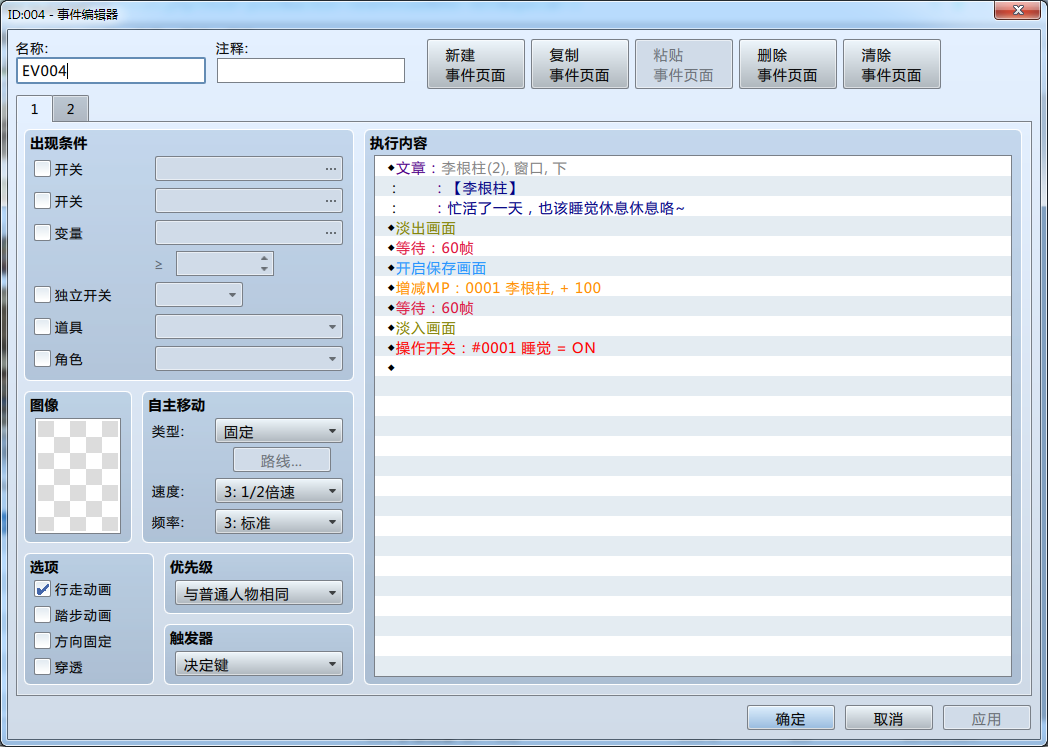
Task: Click the 路线... route button
Action: tap(281, 460)
